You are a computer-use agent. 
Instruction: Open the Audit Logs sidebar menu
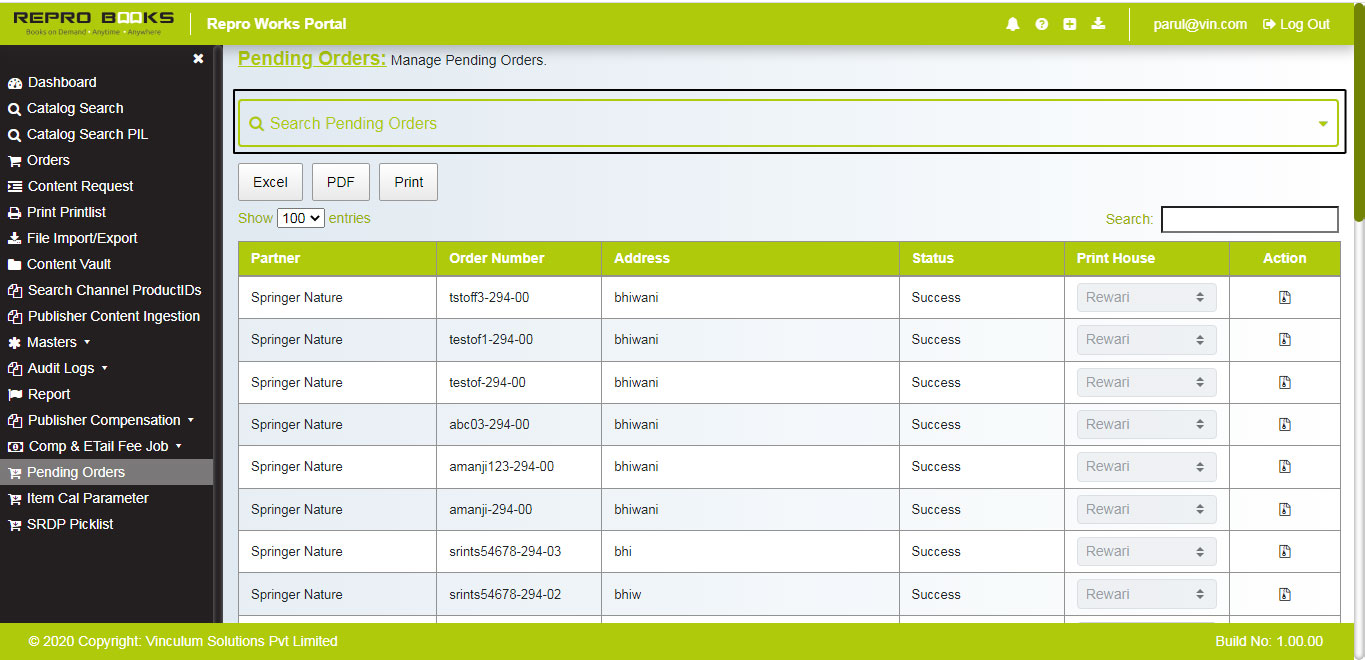coord(62,368)
